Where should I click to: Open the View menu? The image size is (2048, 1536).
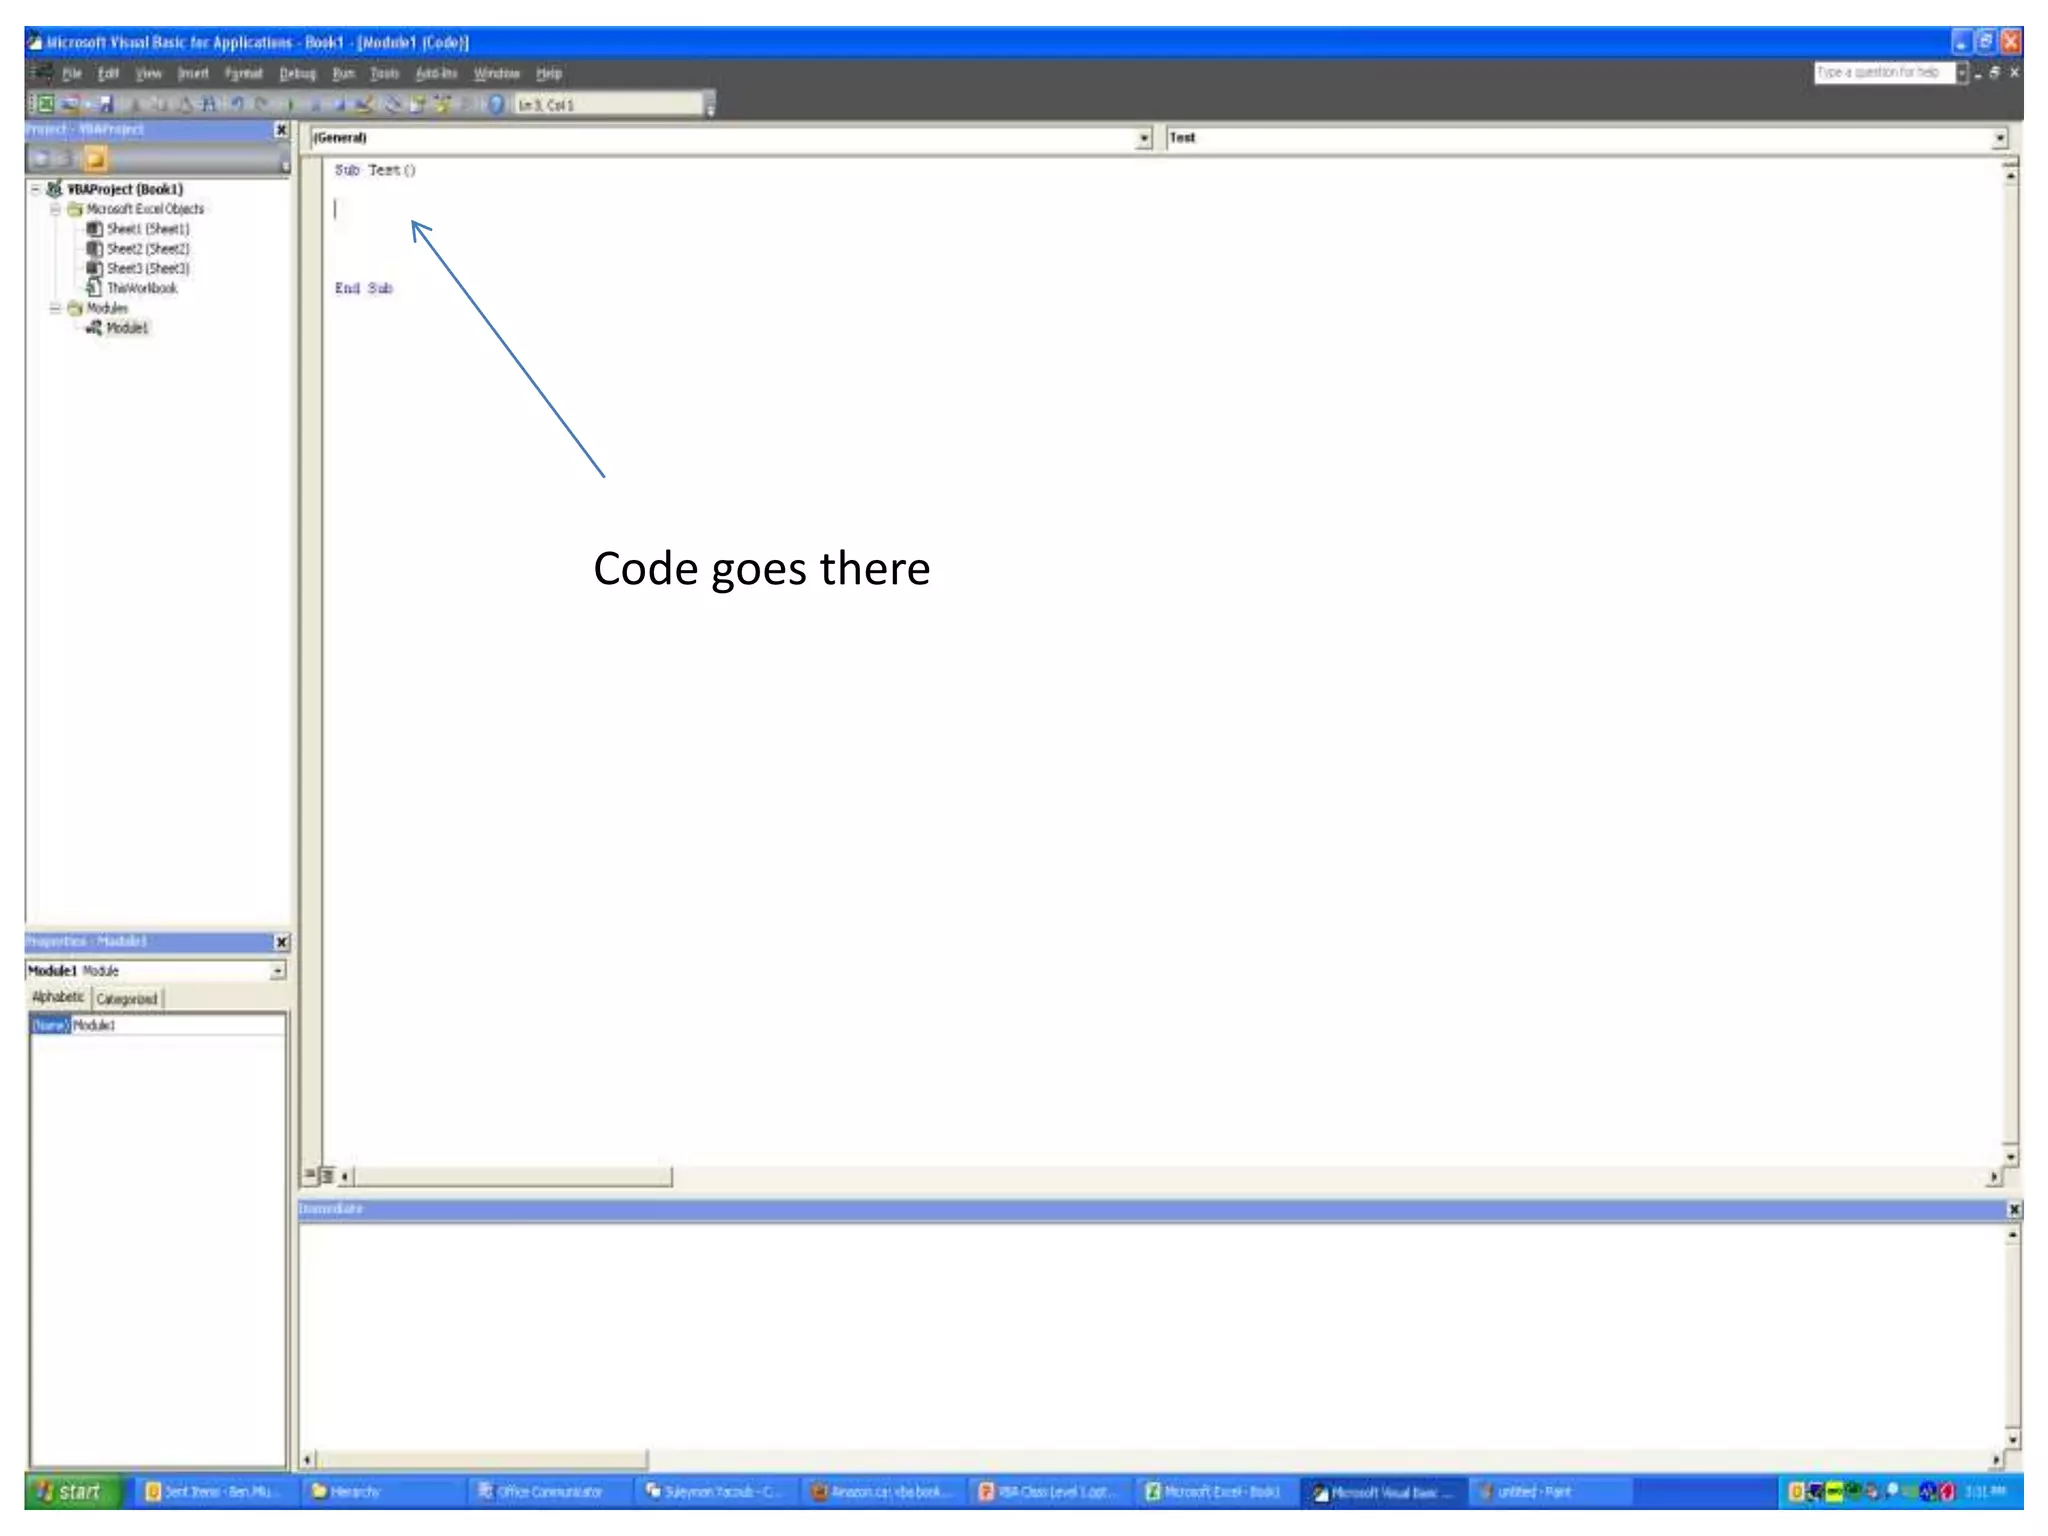149,73
